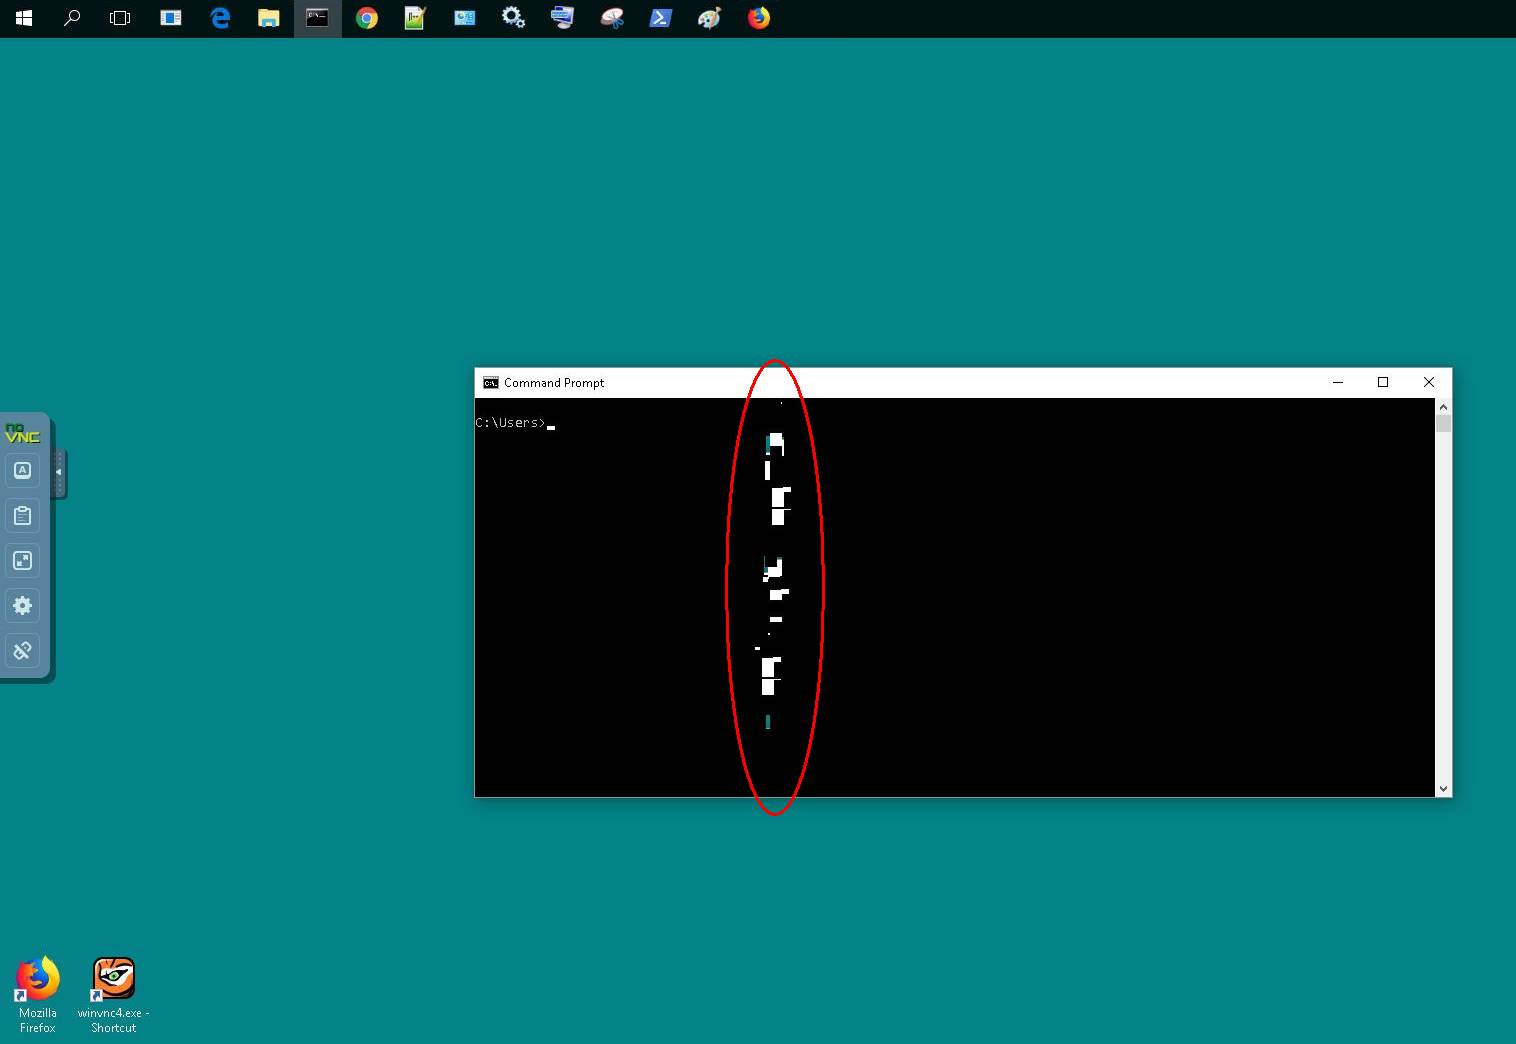Open Google Chrome from the taskbar
The height and width of the screenshot is (1044, 1516).
[x=367, y=18]
